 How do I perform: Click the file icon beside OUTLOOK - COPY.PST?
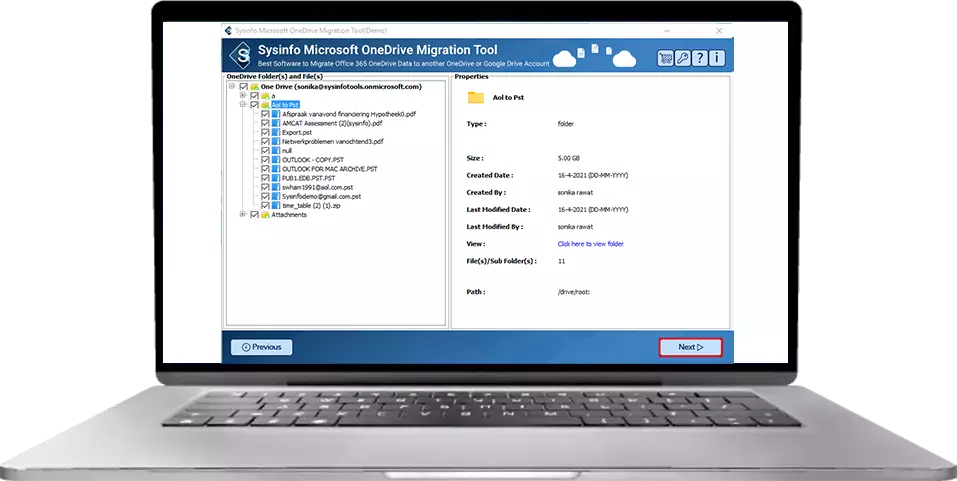tap(276, 160)
